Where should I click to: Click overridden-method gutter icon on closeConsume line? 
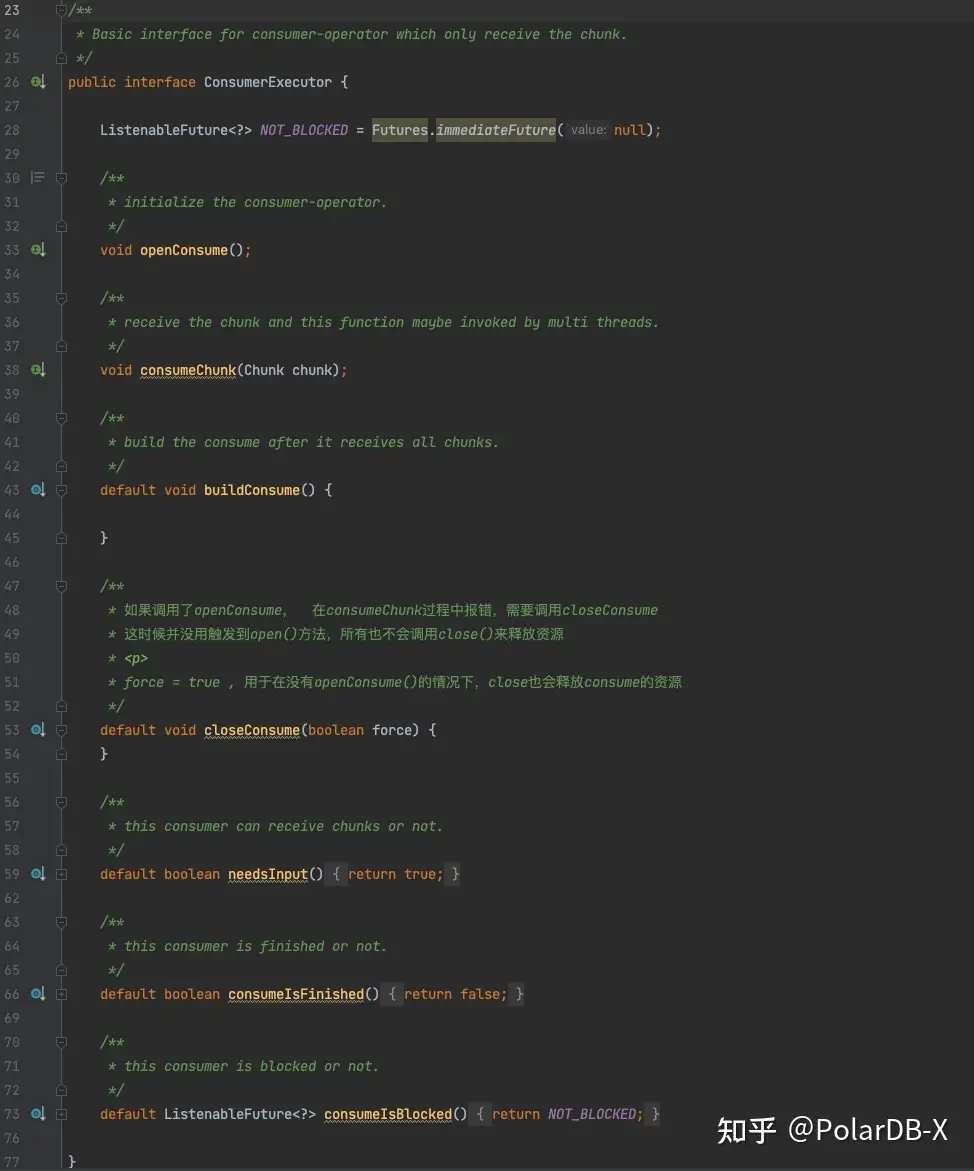[x=38, y=730]
